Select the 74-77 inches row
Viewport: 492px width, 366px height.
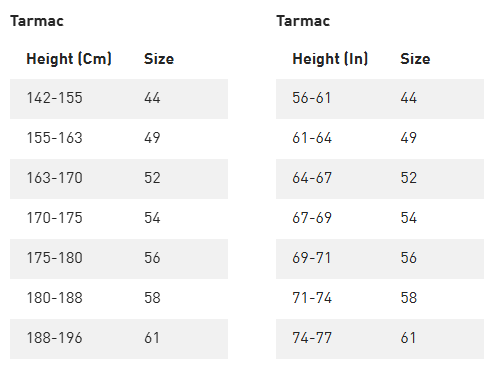pos(380,339)
